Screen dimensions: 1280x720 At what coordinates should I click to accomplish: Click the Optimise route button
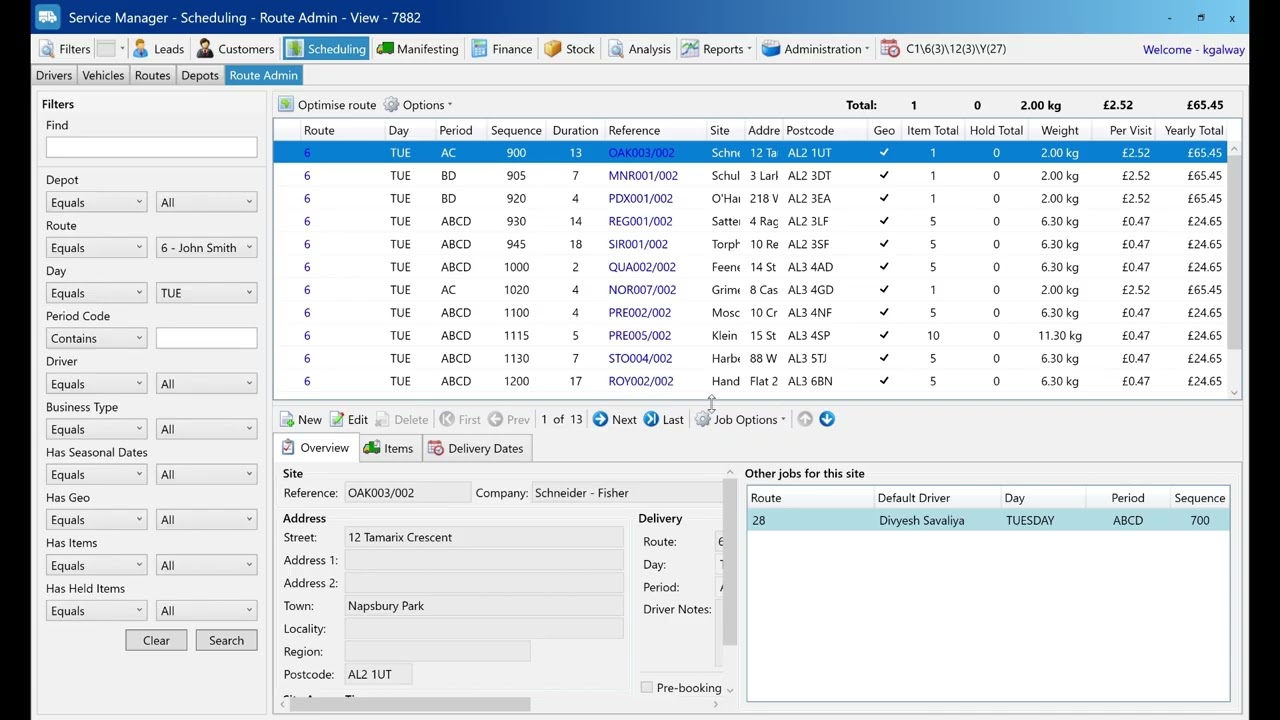[x=327, y=105]
